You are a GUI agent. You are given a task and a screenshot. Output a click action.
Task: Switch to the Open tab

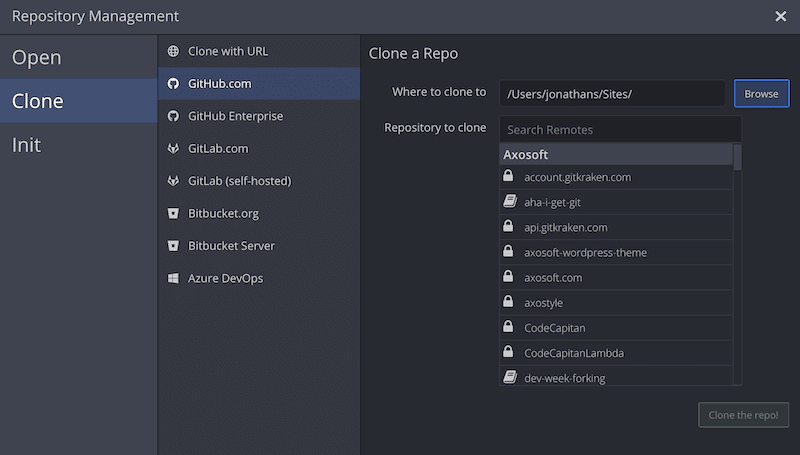37,58
